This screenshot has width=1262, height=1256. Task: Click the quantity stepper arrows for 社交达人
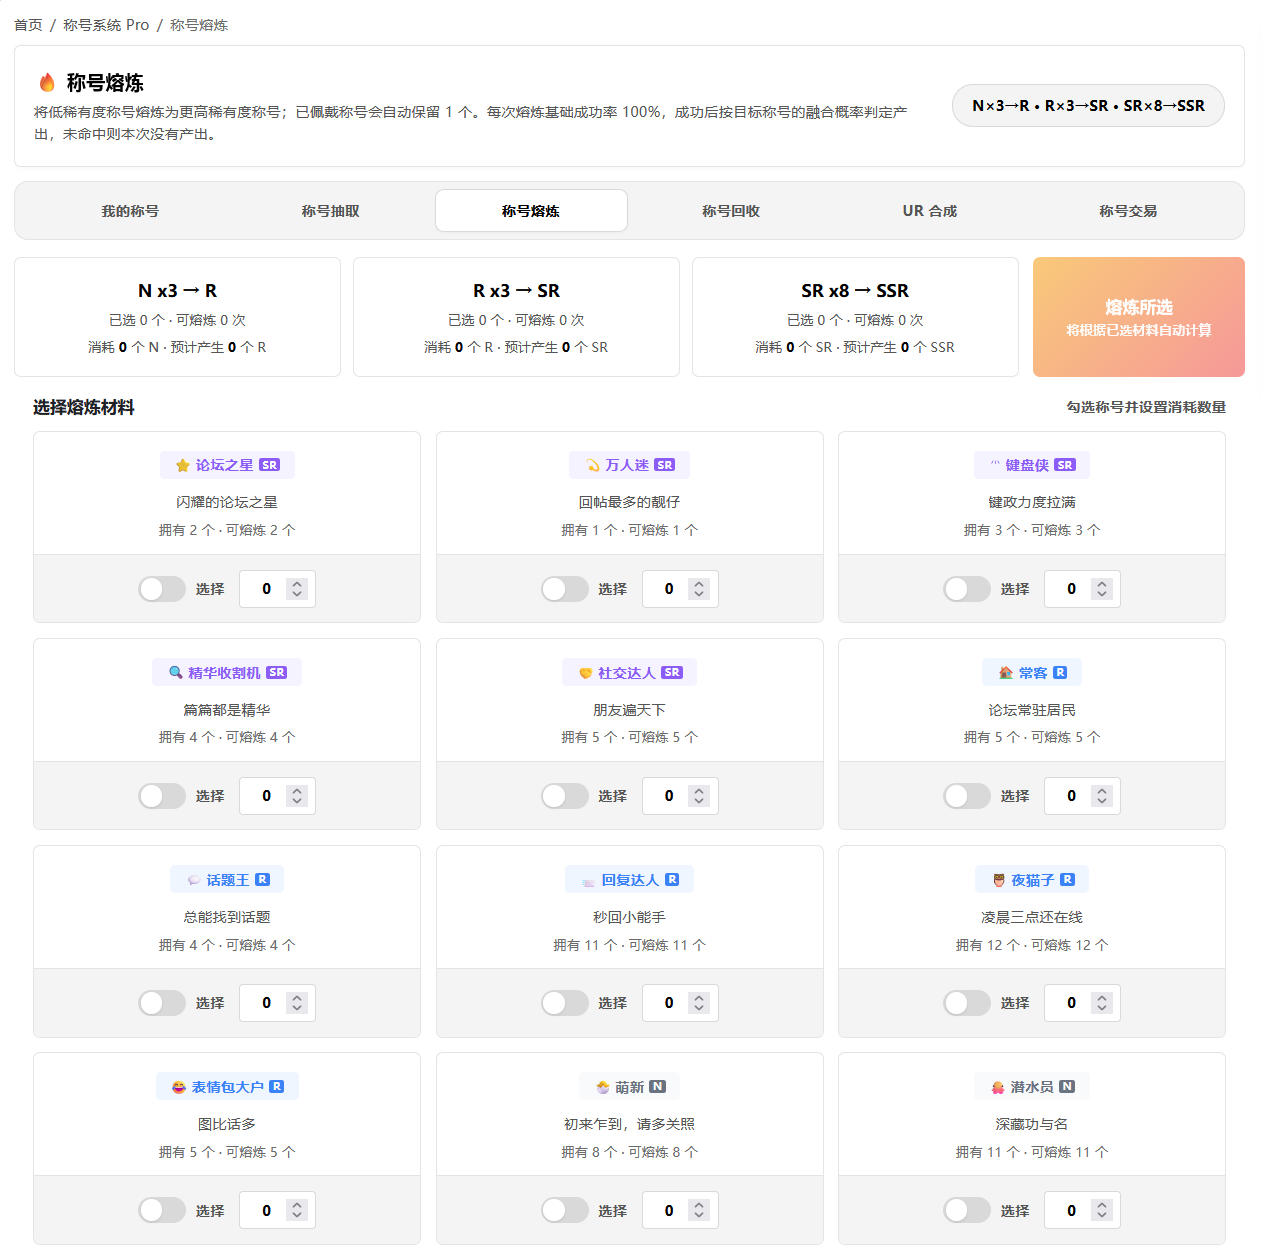(x=699, y=796)
